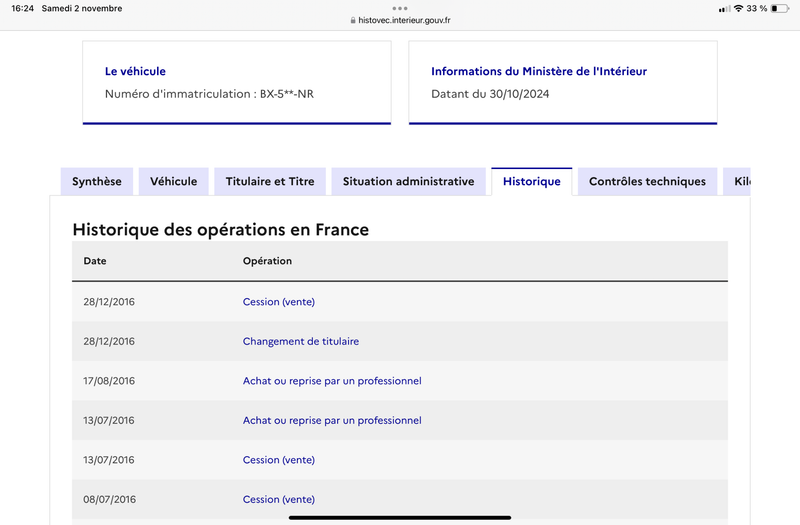Click the 13/07/2016 Achat ou reprise par un professionnel
The width and height of the screenshot is (800, 525).
[x=332, y=420]
